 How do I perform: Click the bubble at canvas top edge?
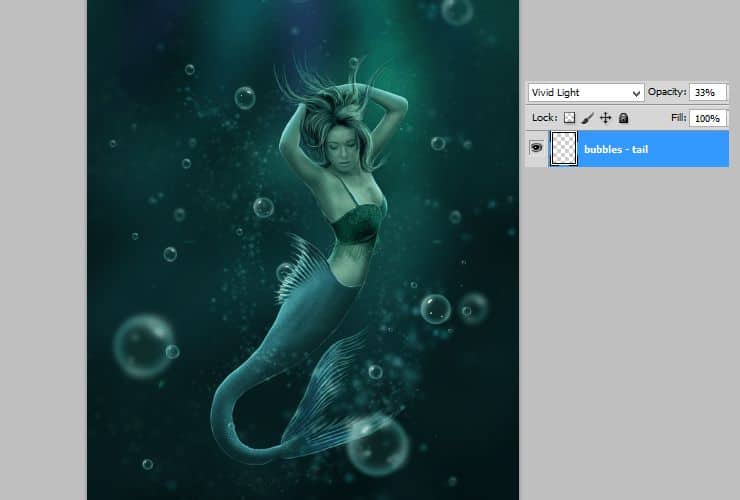coord(457,10)
